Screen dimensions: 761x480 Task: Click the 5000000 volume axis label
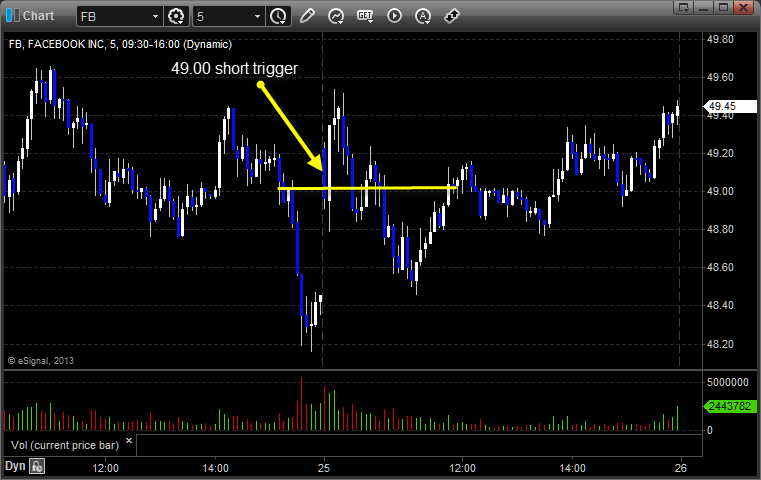click(728, 382)
